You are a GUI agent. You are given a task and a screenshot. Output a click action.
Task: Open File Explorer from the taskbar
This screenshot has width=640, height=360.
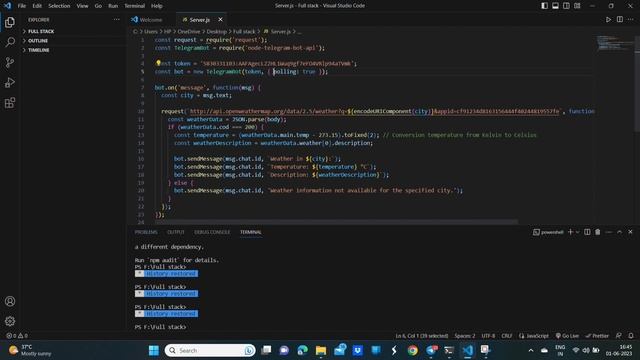(x=321, y=350)
